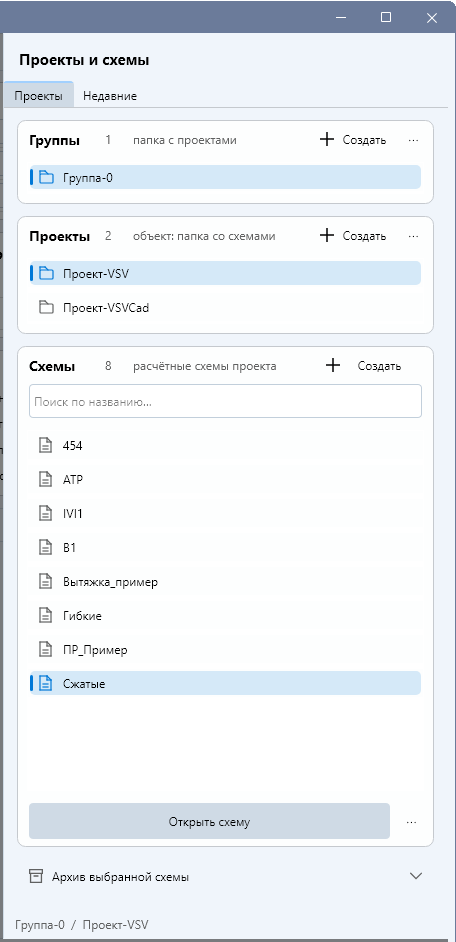Click Создать label in the Группы section
This screenshot has width=456, height=942.
tap(364, 140)
